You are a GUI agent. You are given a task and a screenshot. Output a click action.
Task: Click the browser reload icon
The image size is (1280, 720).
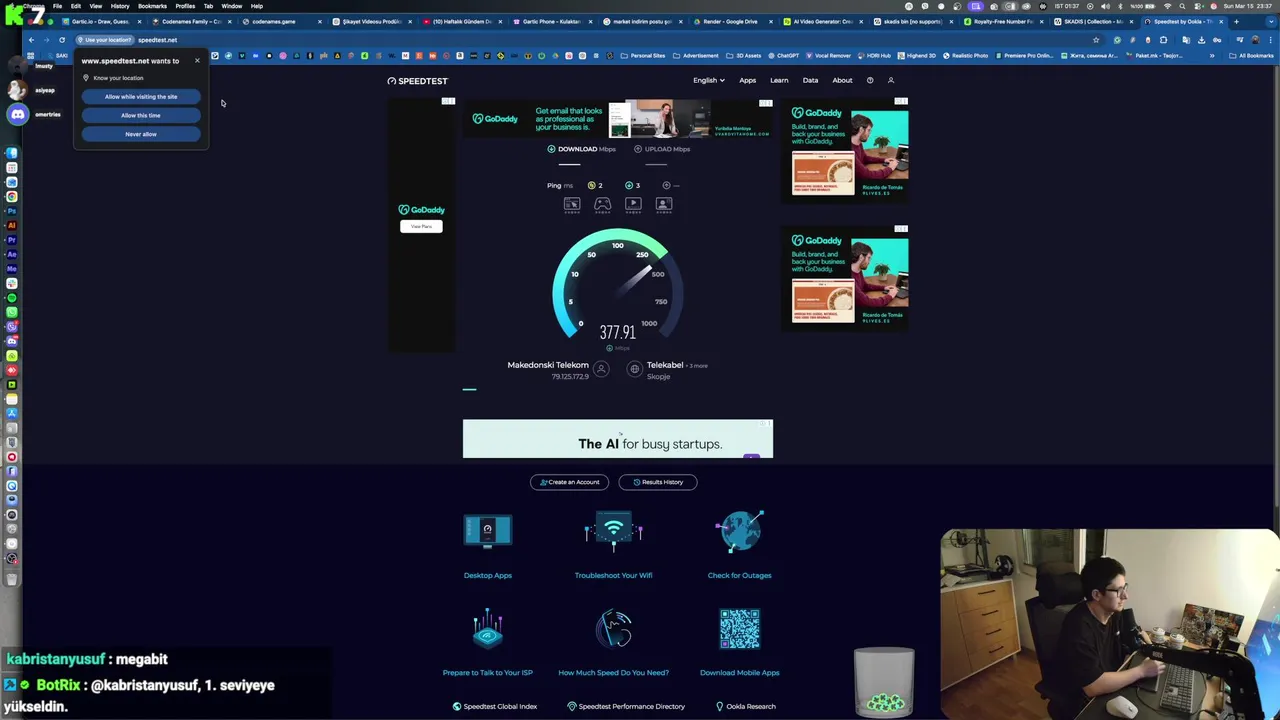(61, 40)
